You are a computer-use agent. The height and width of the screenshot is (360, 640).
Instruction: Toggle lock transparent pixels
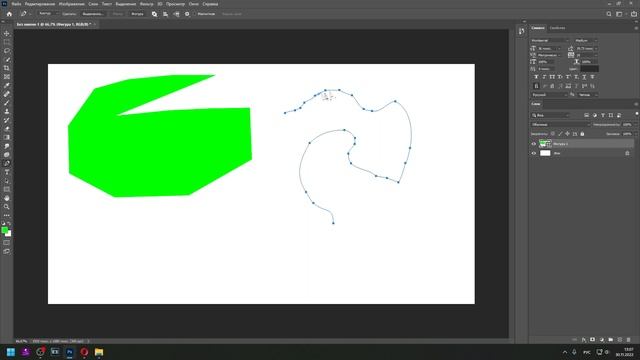553,134
